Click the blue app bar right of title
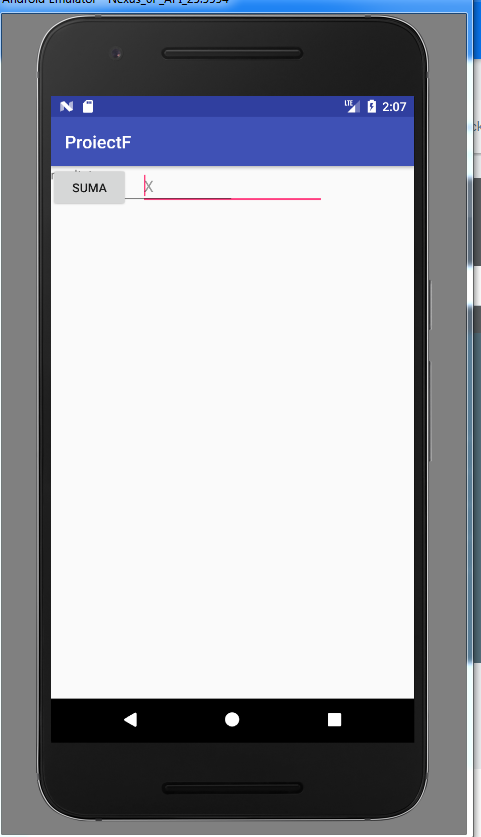 [272, 142]
